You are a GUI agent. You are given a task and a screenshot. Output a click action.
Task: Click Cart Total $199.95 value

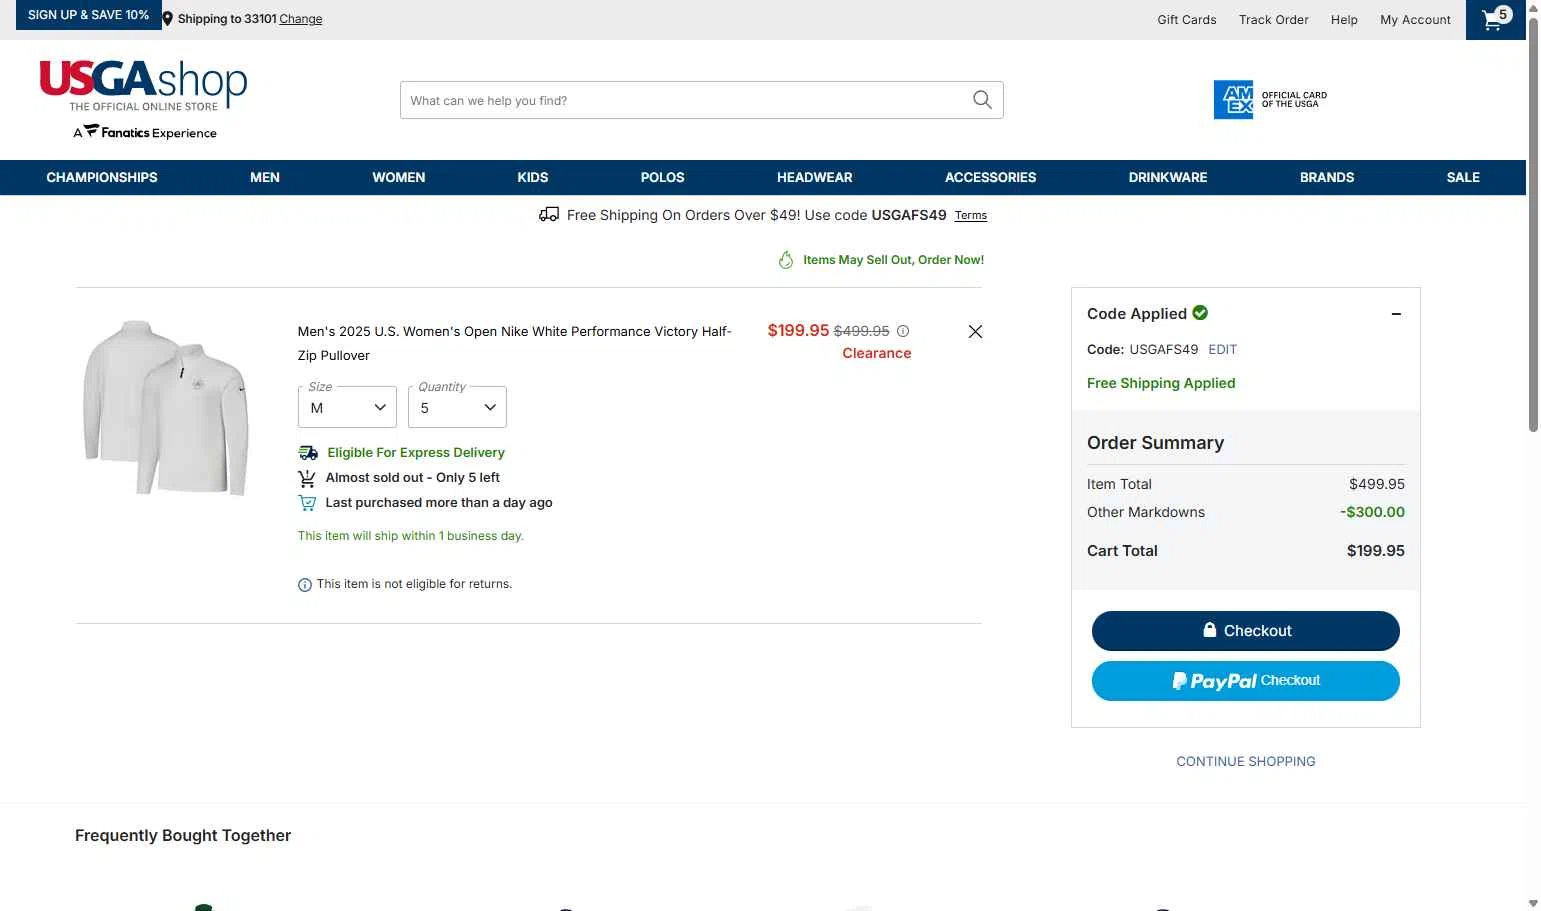(x=1375, y=551)
